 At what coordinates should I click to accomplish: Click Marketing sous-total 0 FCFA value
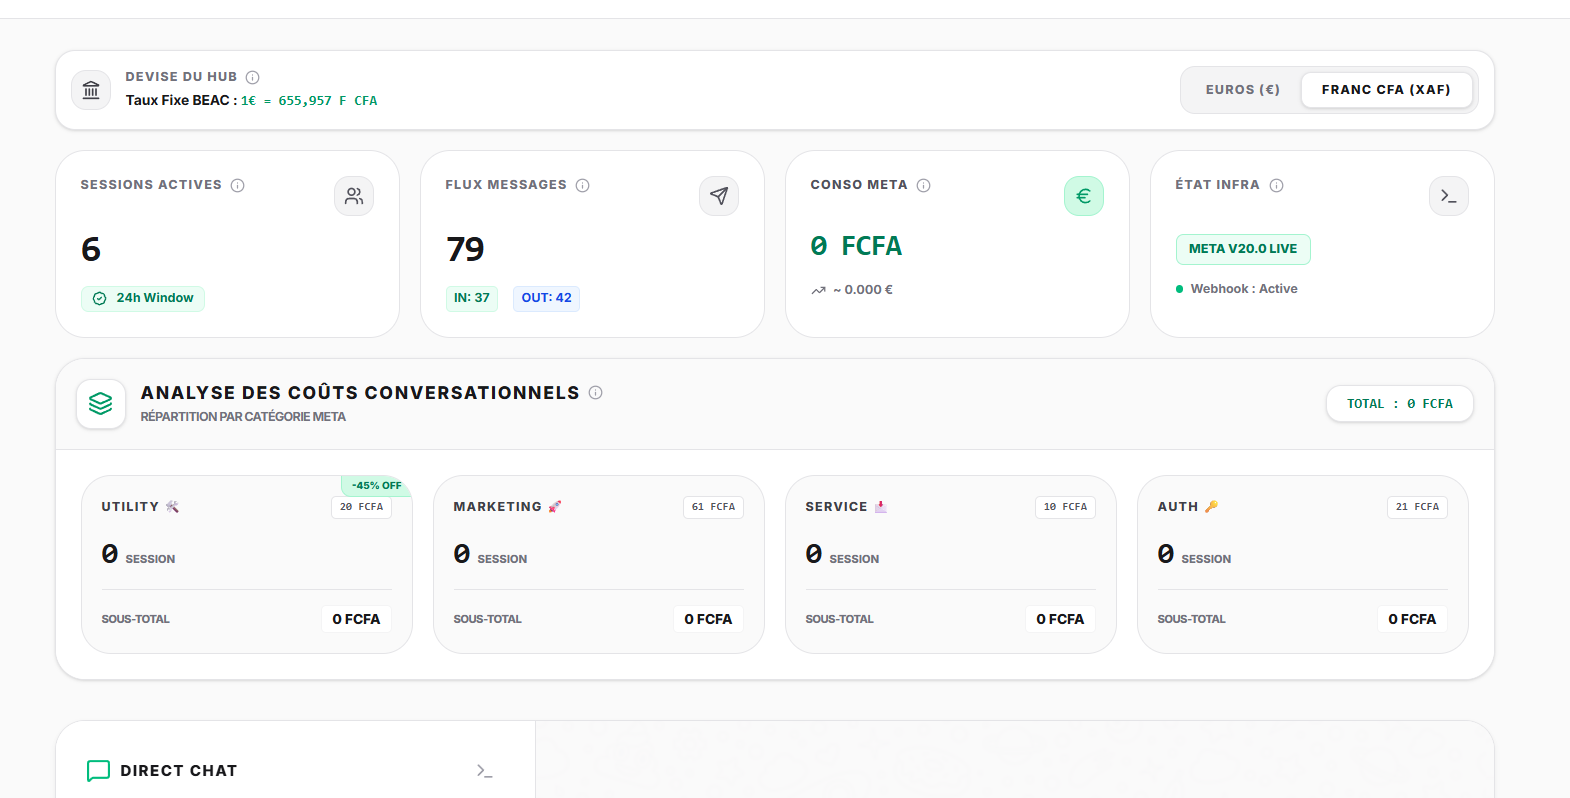pyautogui.click(x=708, y=619)
